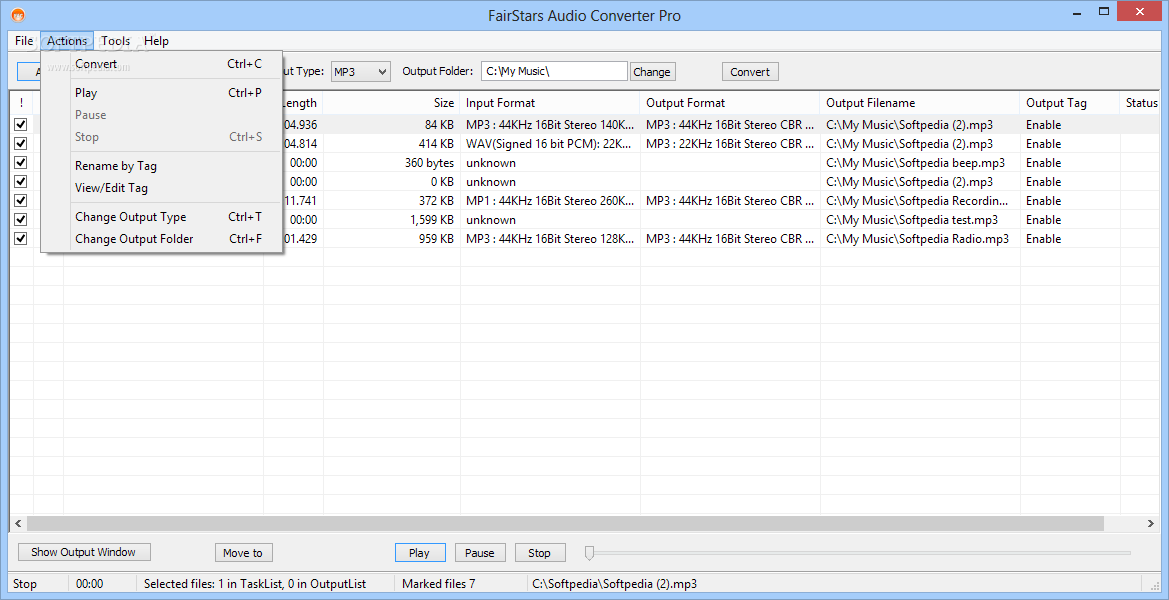Viewport: 1169px width, 600px height.
Task: Click the Output Folder path field
Action: coord(554,72)
